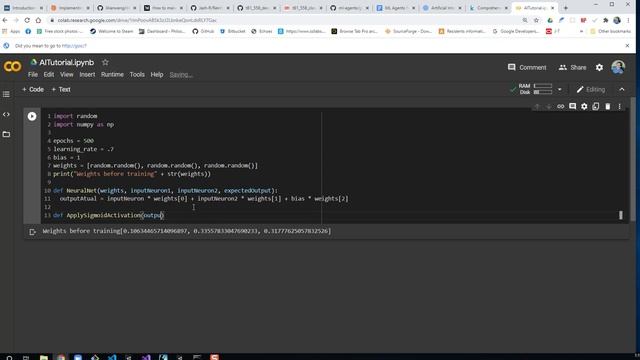
Task: Delete the cell with trash icon
Action: 608,107
